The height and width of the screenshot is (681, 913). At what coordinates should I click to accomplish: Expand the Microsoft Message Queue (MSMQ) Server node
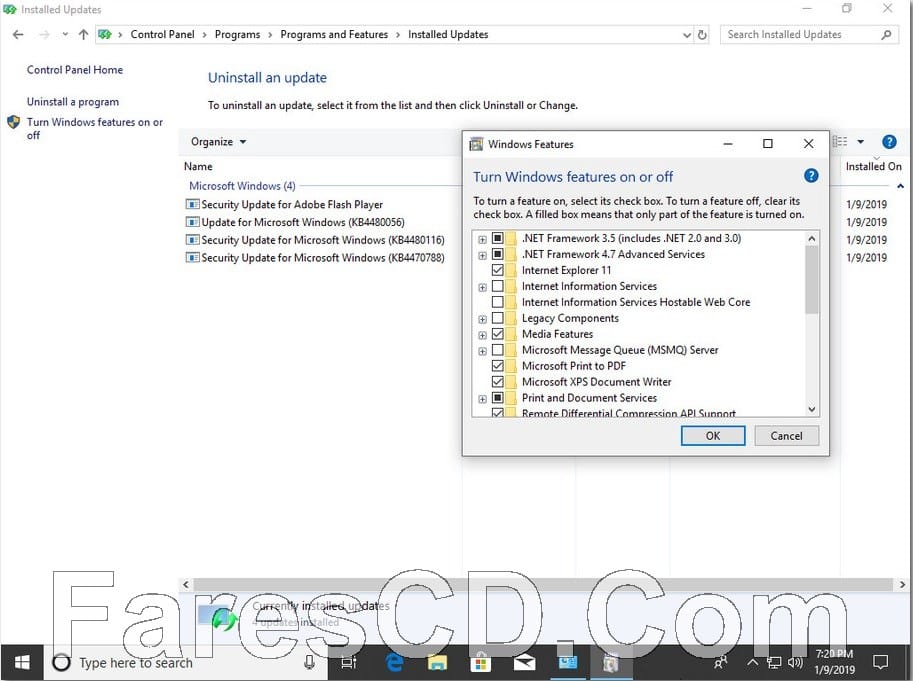click(482, 351)
